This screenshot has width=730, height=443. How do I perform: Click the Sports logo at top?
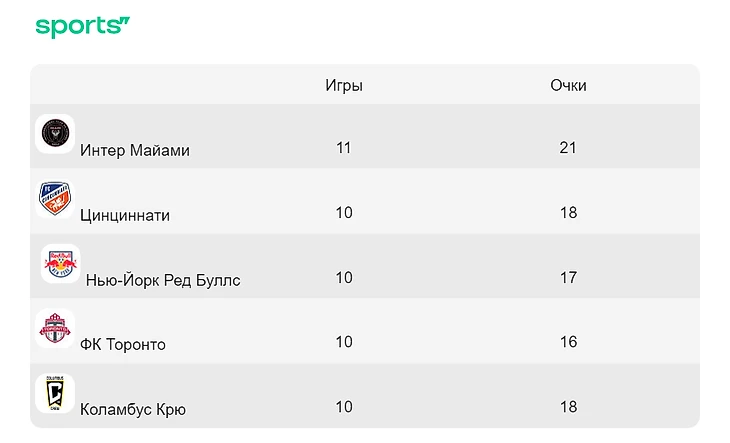[x=82, y=27]
